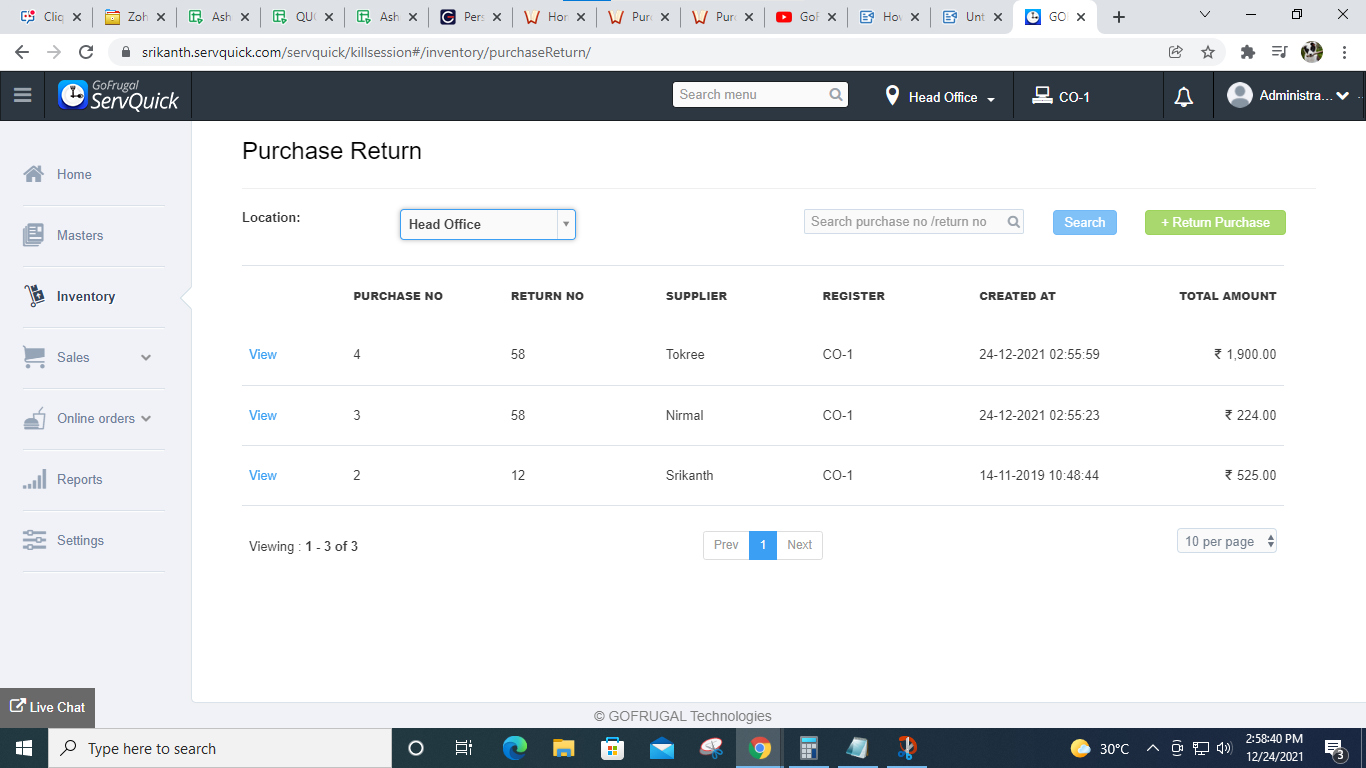Open the notifications bell
The height and width of the screenshot is (768, 1366).
tap(1184, 97)
